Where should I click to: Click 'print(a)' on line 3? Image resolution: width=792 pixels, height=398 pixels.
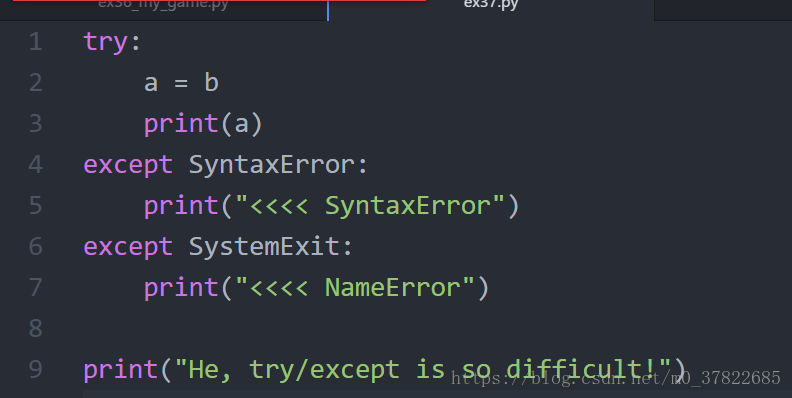coord(203,124)
